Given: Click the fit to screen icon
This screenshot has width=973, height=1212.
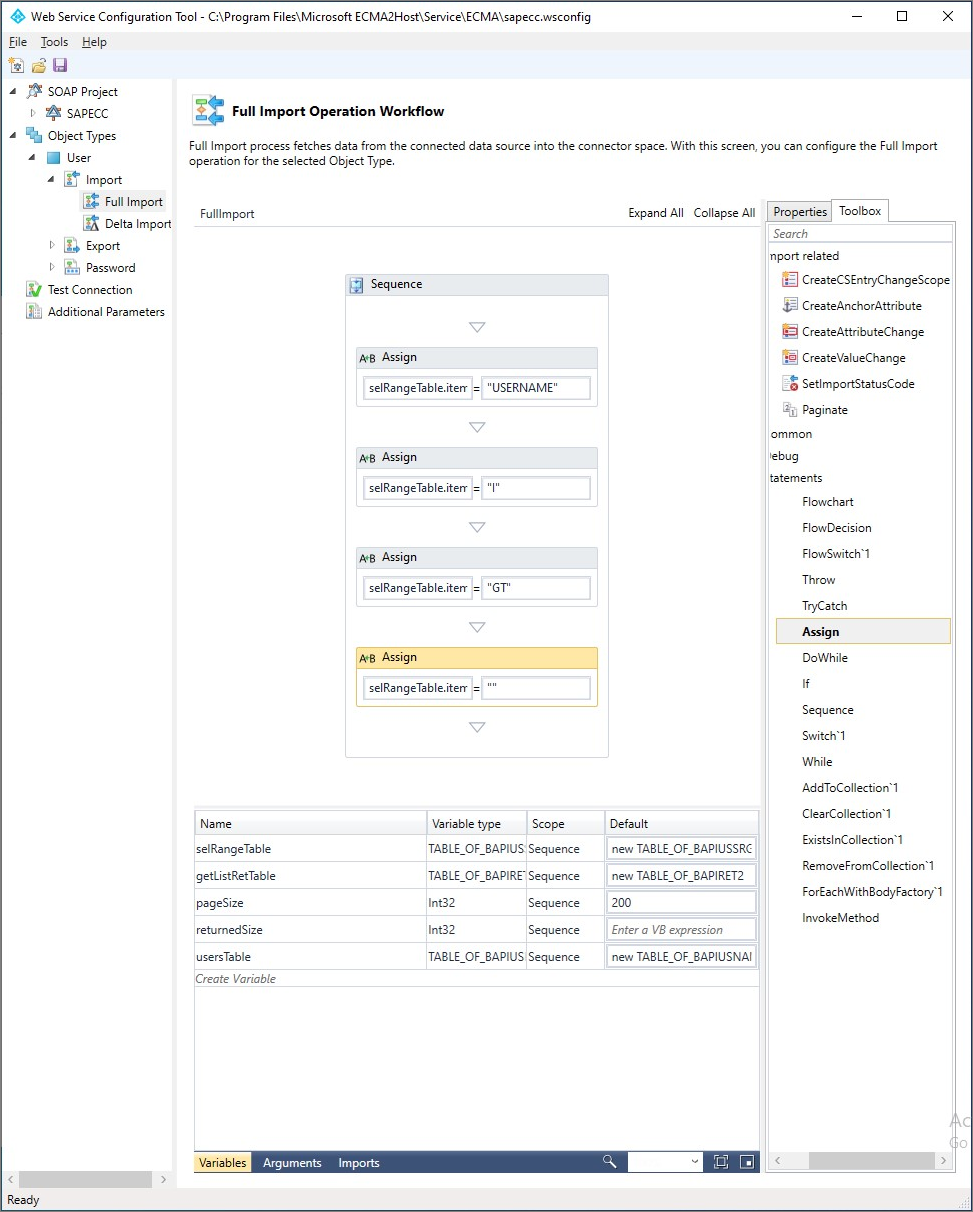Looking at the screenshot, I should (721, 1162).
